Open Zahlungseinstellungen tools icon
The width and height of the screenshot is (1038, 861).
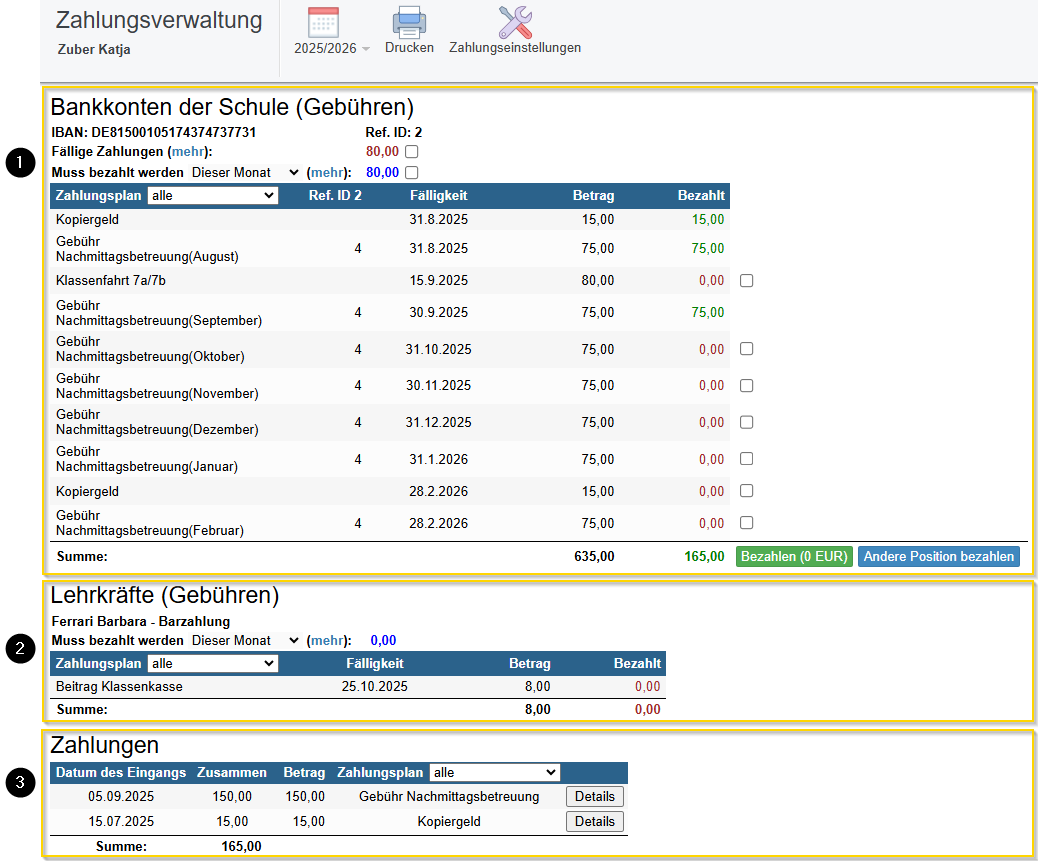tap(515, 23)
